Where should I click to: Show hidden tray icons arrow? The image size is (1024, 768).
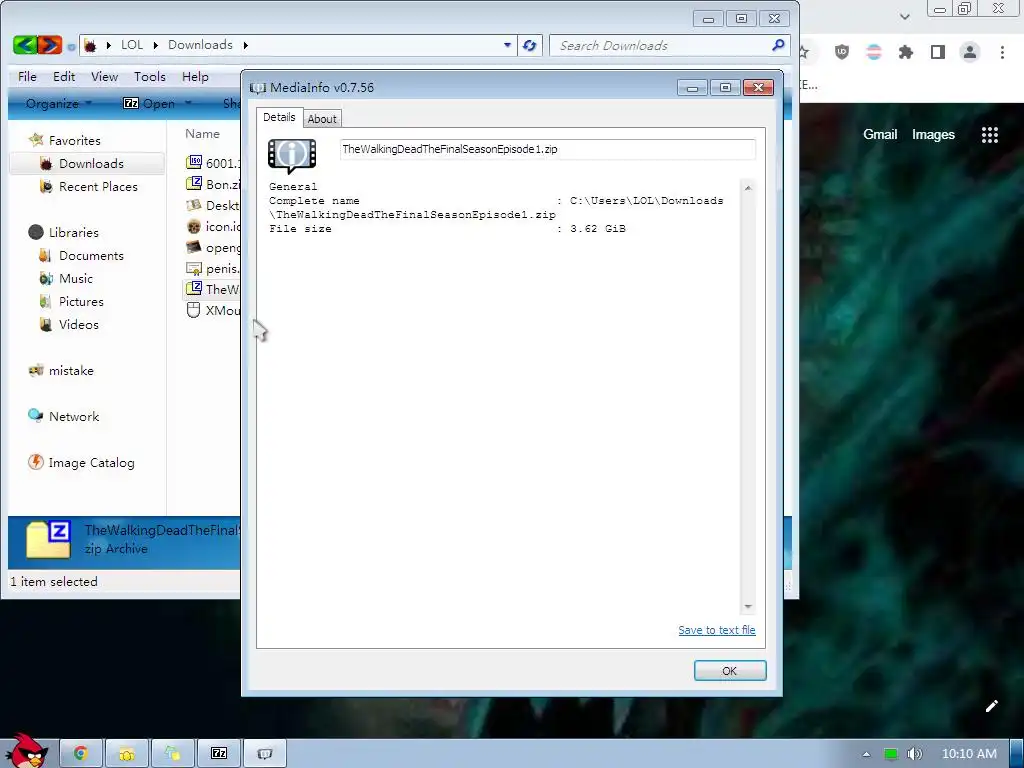[x=866, y=754]
